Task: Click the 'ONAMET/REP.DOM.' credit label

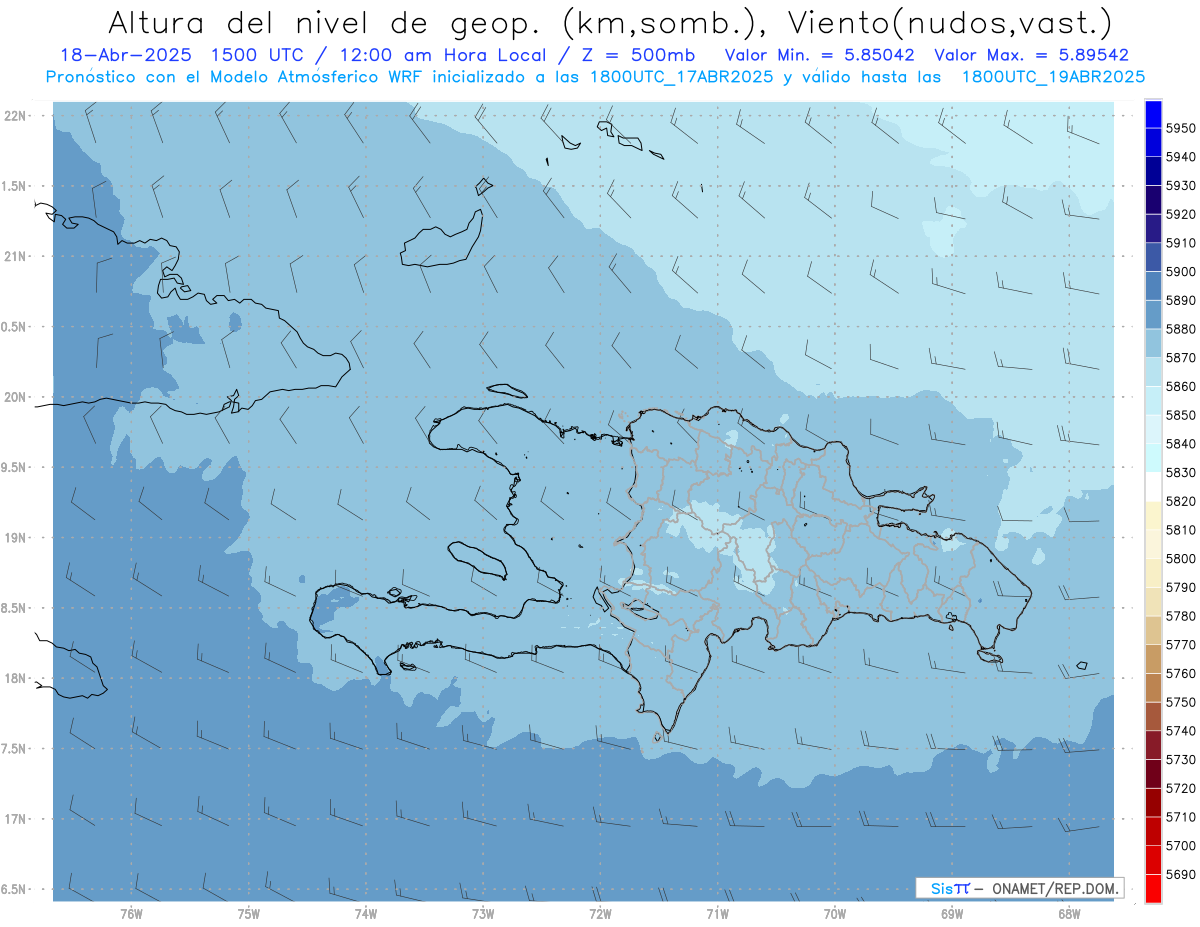Action: click(1055, 888)
